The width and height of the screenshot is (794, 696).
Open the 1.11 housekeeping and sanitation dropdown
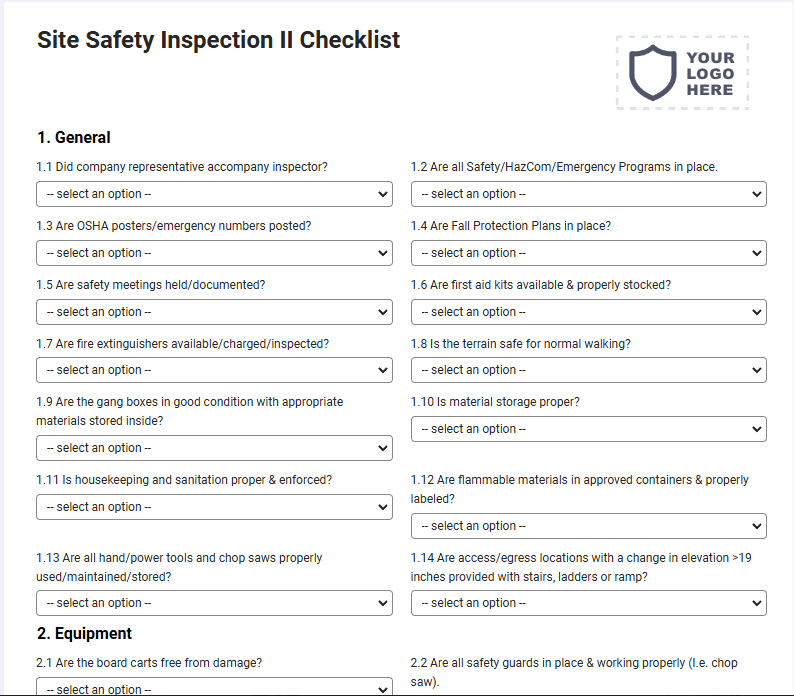[214, 507]
